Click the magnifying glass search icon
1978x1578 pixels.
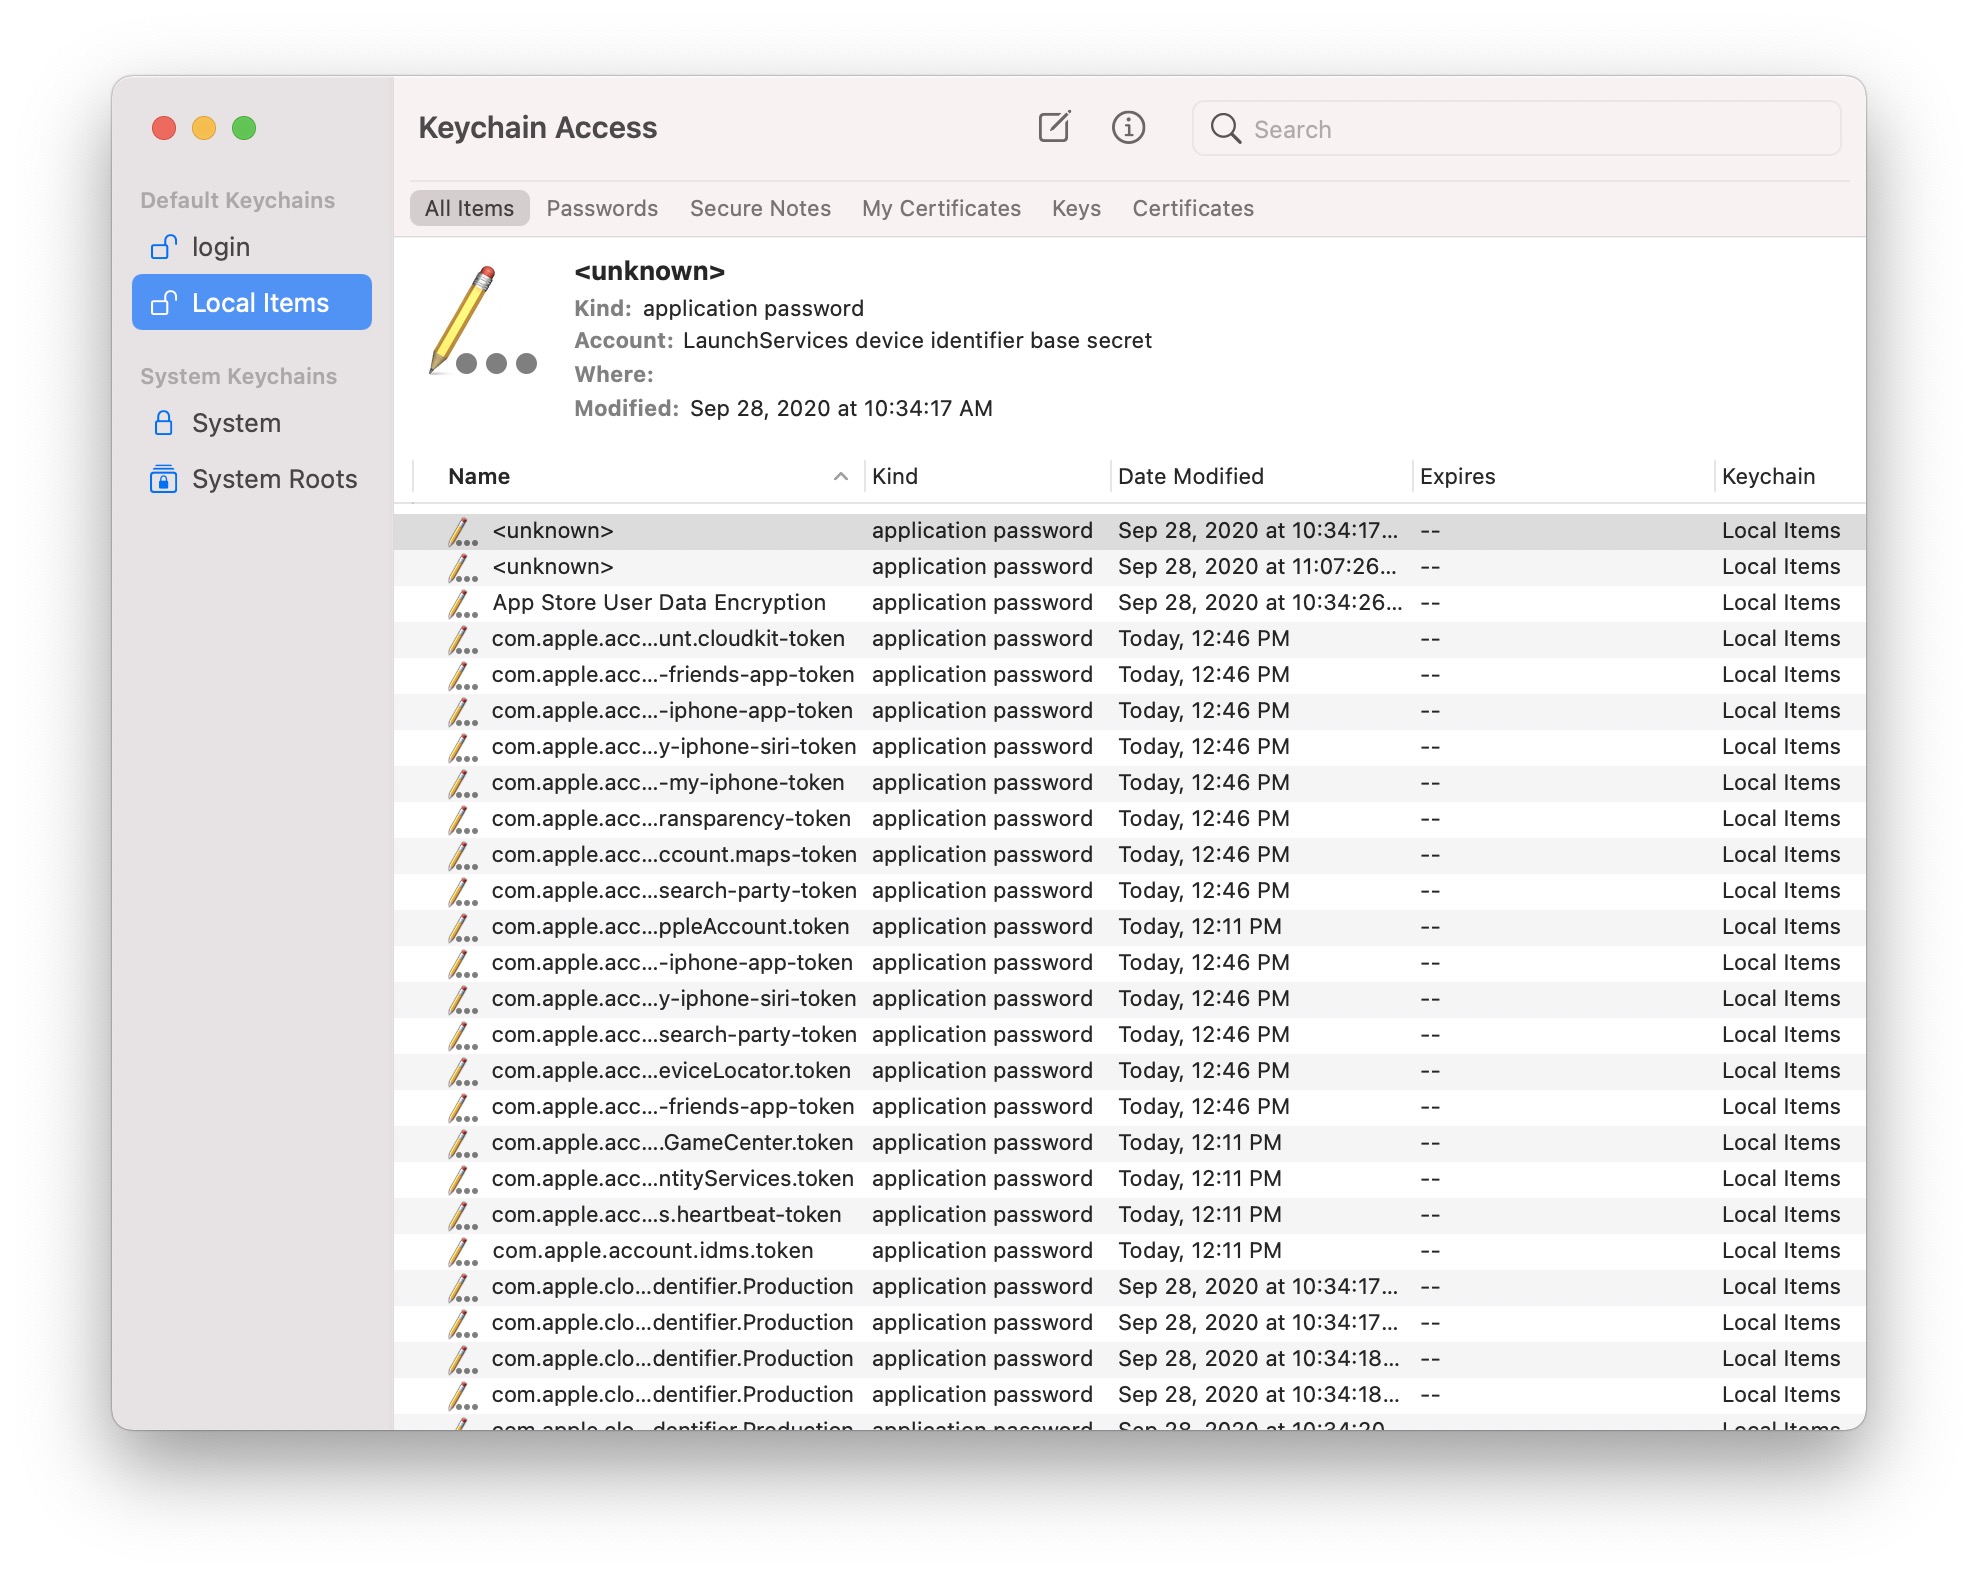pos(1225,129)
